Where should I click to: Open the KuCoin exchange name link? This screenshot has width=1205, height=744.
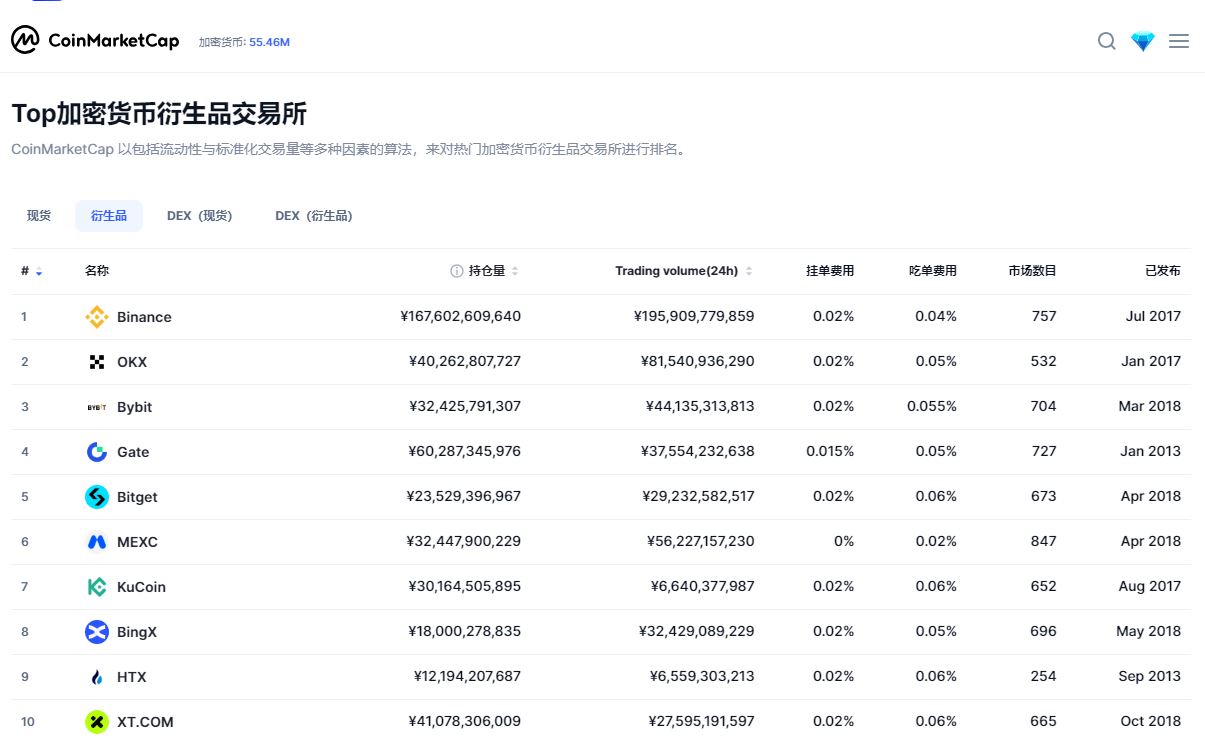tap(141, 587)
